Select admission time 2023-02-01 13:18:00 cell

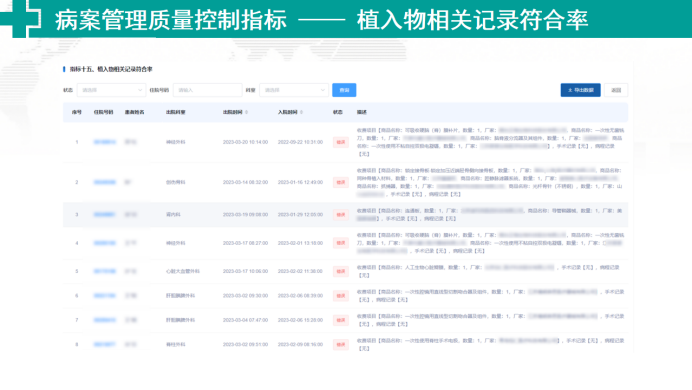300,243
